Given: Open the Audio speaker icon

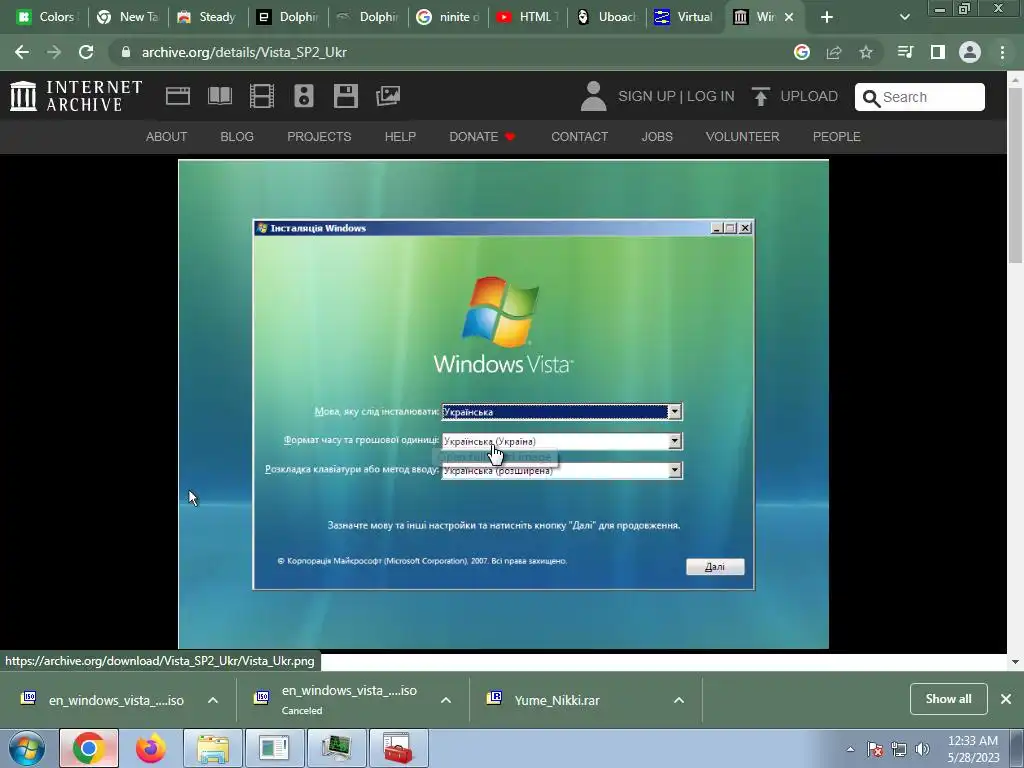Looking at the screenshot, I should coord(304,96).
